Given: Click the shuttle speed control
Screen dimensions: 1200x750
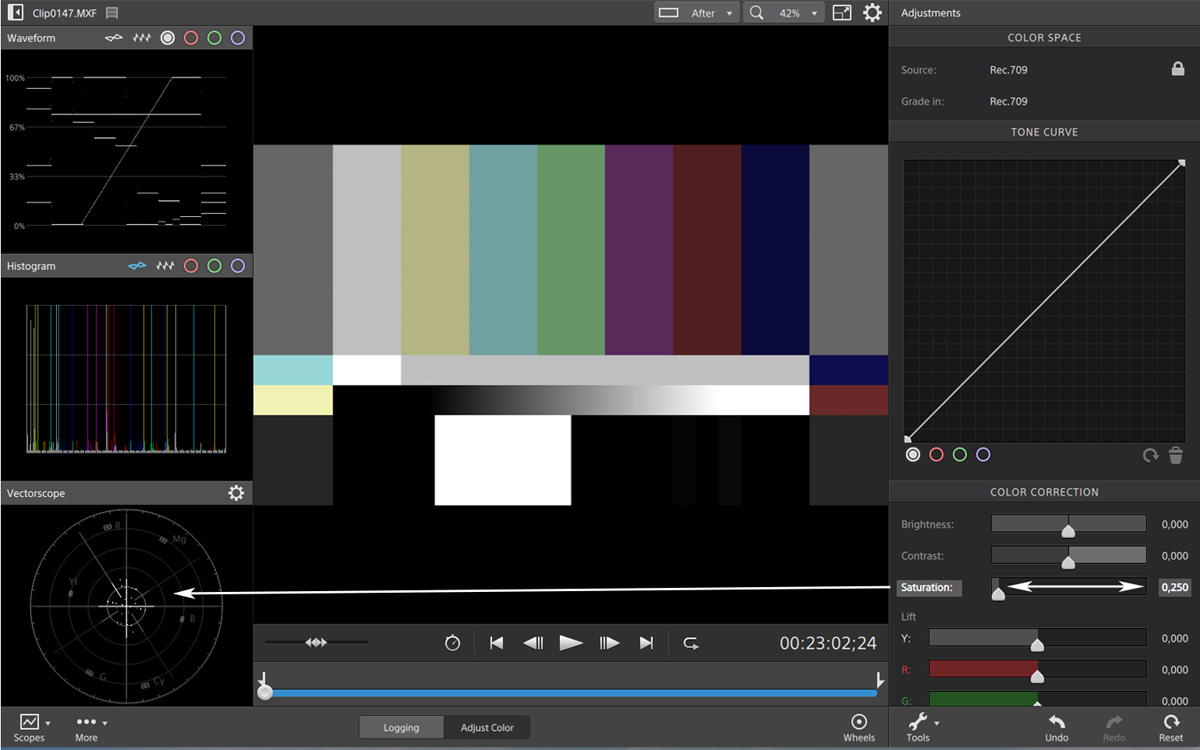Looking at the screenshot, I should coord(316,642).
